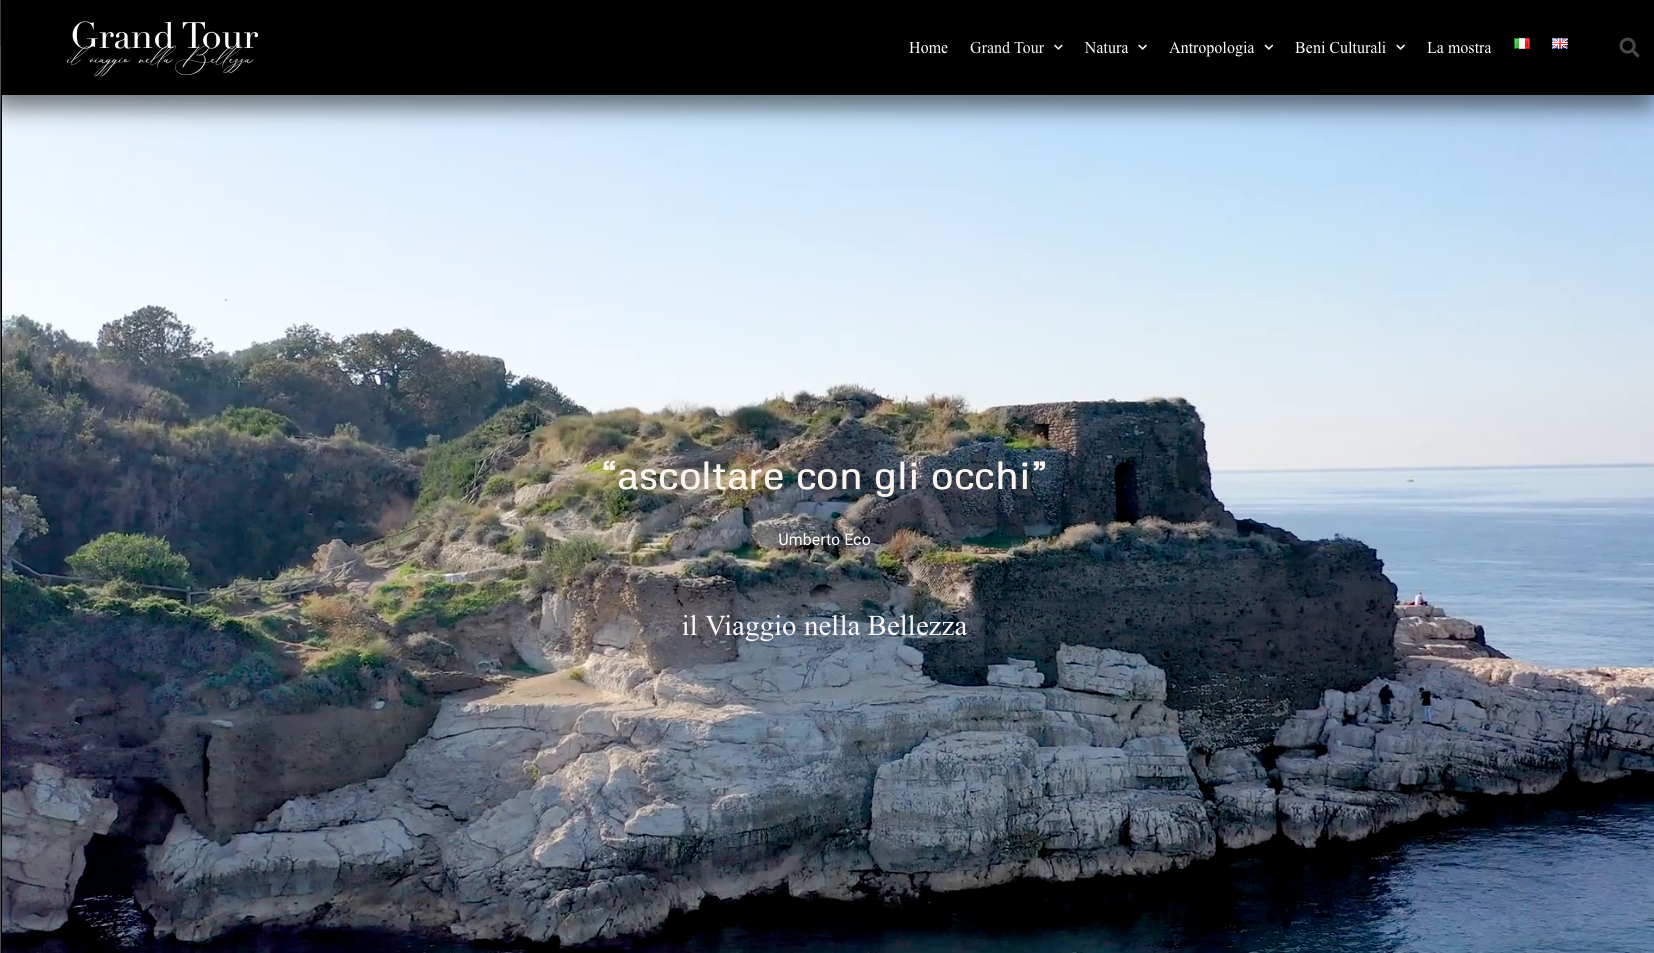Click the Umberto Eco quote attribution

824,539
